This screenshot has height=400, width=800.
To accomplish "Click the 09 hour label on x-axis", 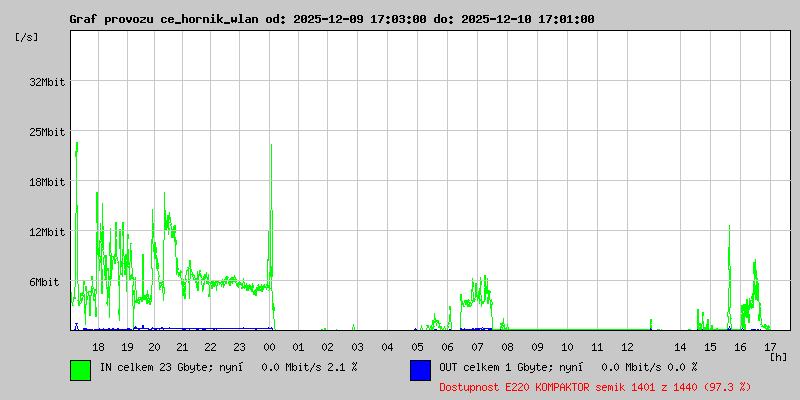I will coord(537,347).
